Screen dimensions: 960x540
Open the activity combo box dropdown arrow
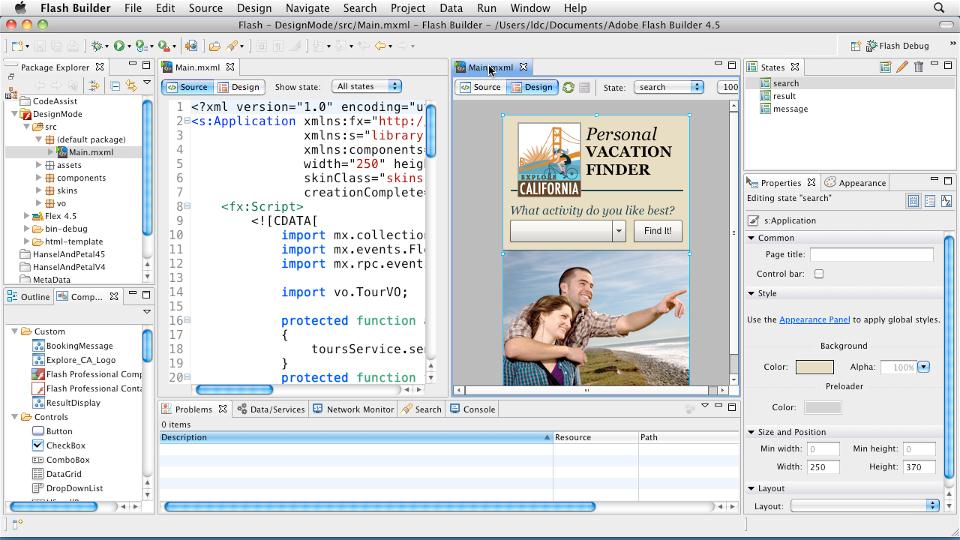[x=619, y=231]
